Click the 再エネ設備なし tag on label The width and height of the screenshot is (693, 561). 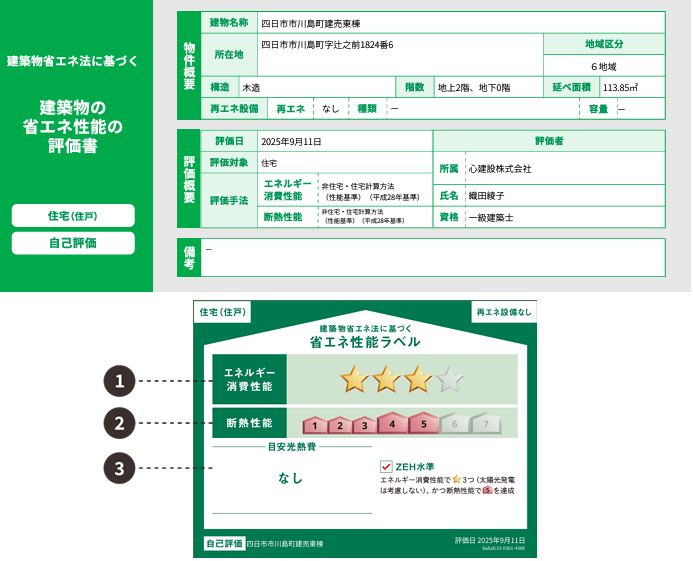click(x=503, y=312)
